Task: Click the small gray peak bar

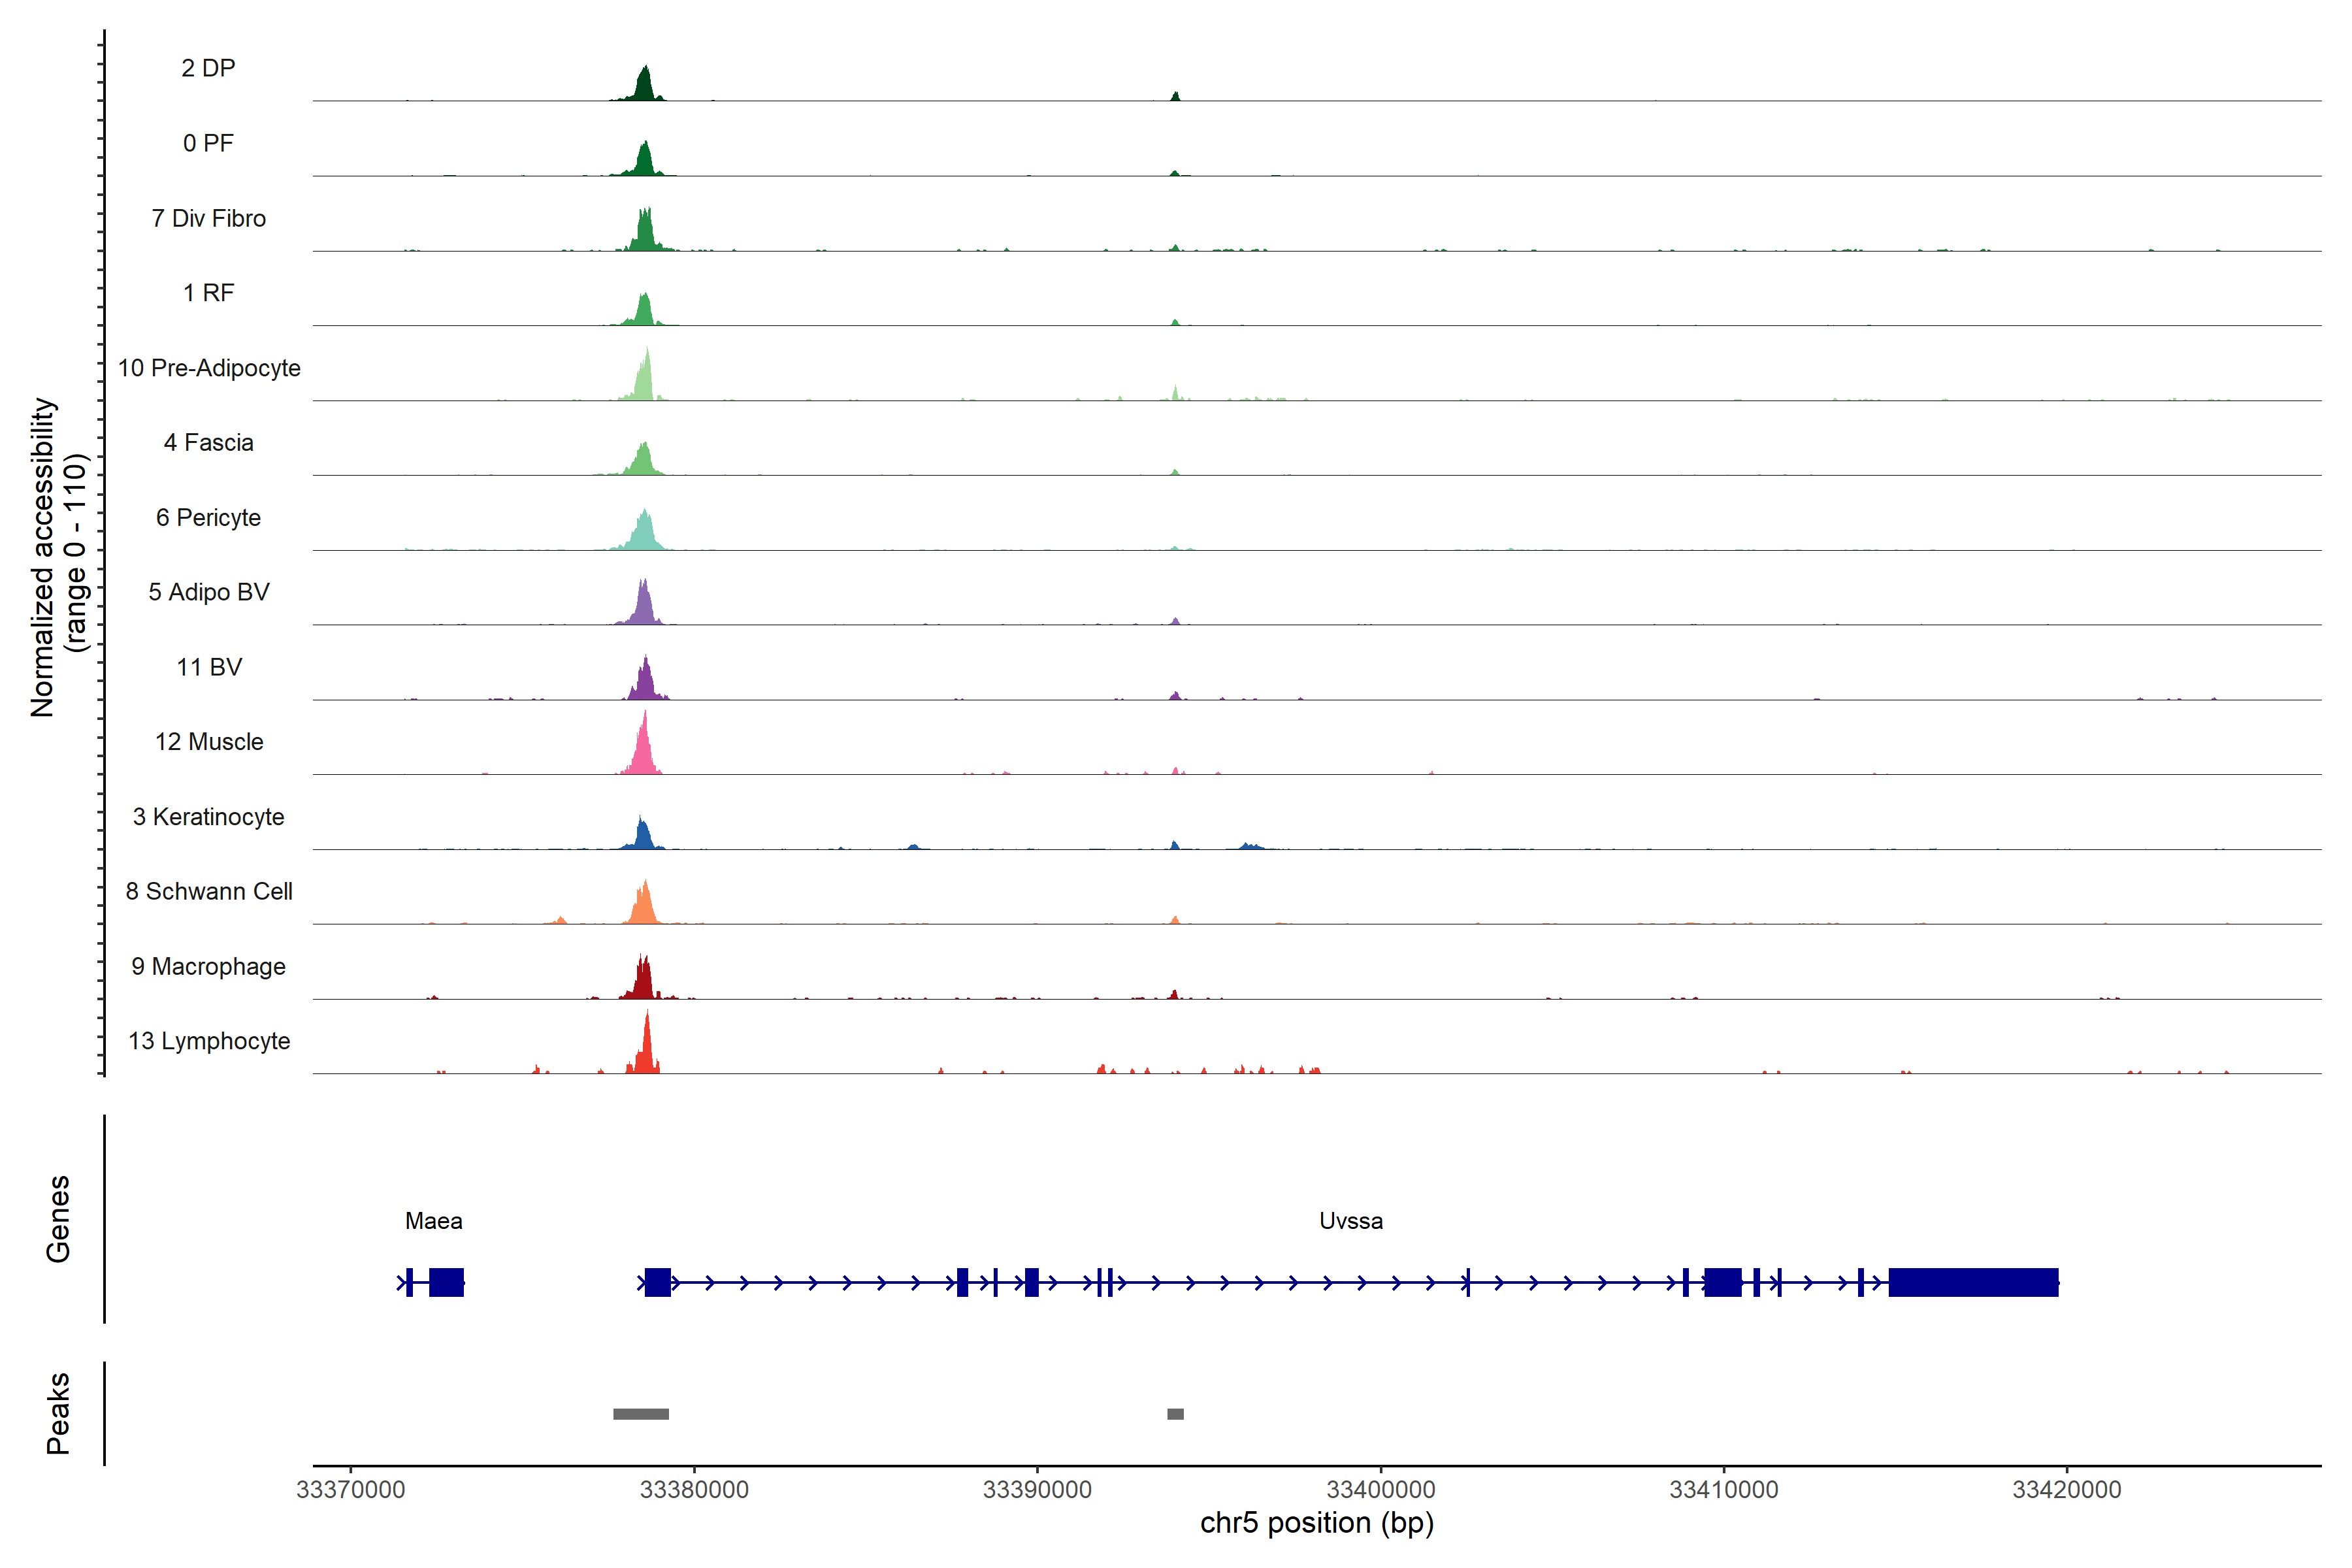Action: [1175, 1414]
